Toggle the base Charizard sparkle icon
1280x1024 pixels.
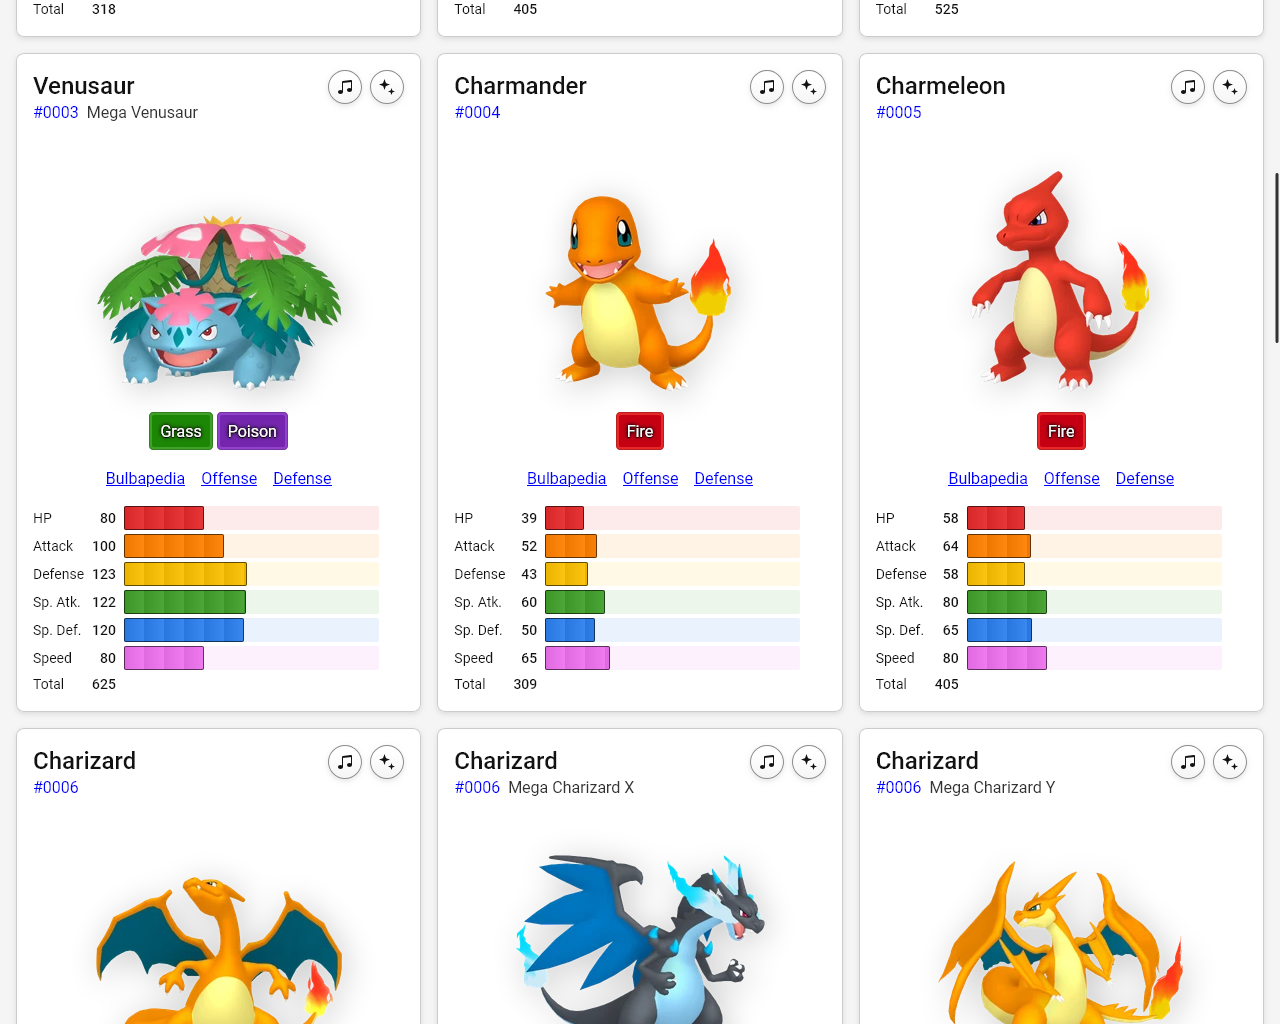[387, 762]
